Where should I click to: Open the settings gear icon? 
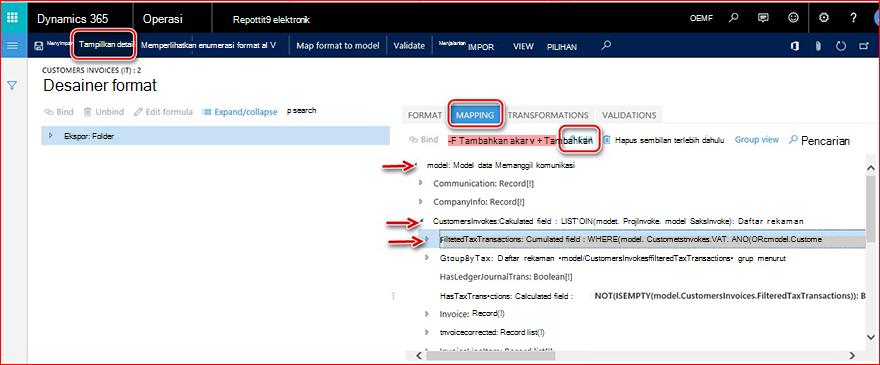[823, 17]
